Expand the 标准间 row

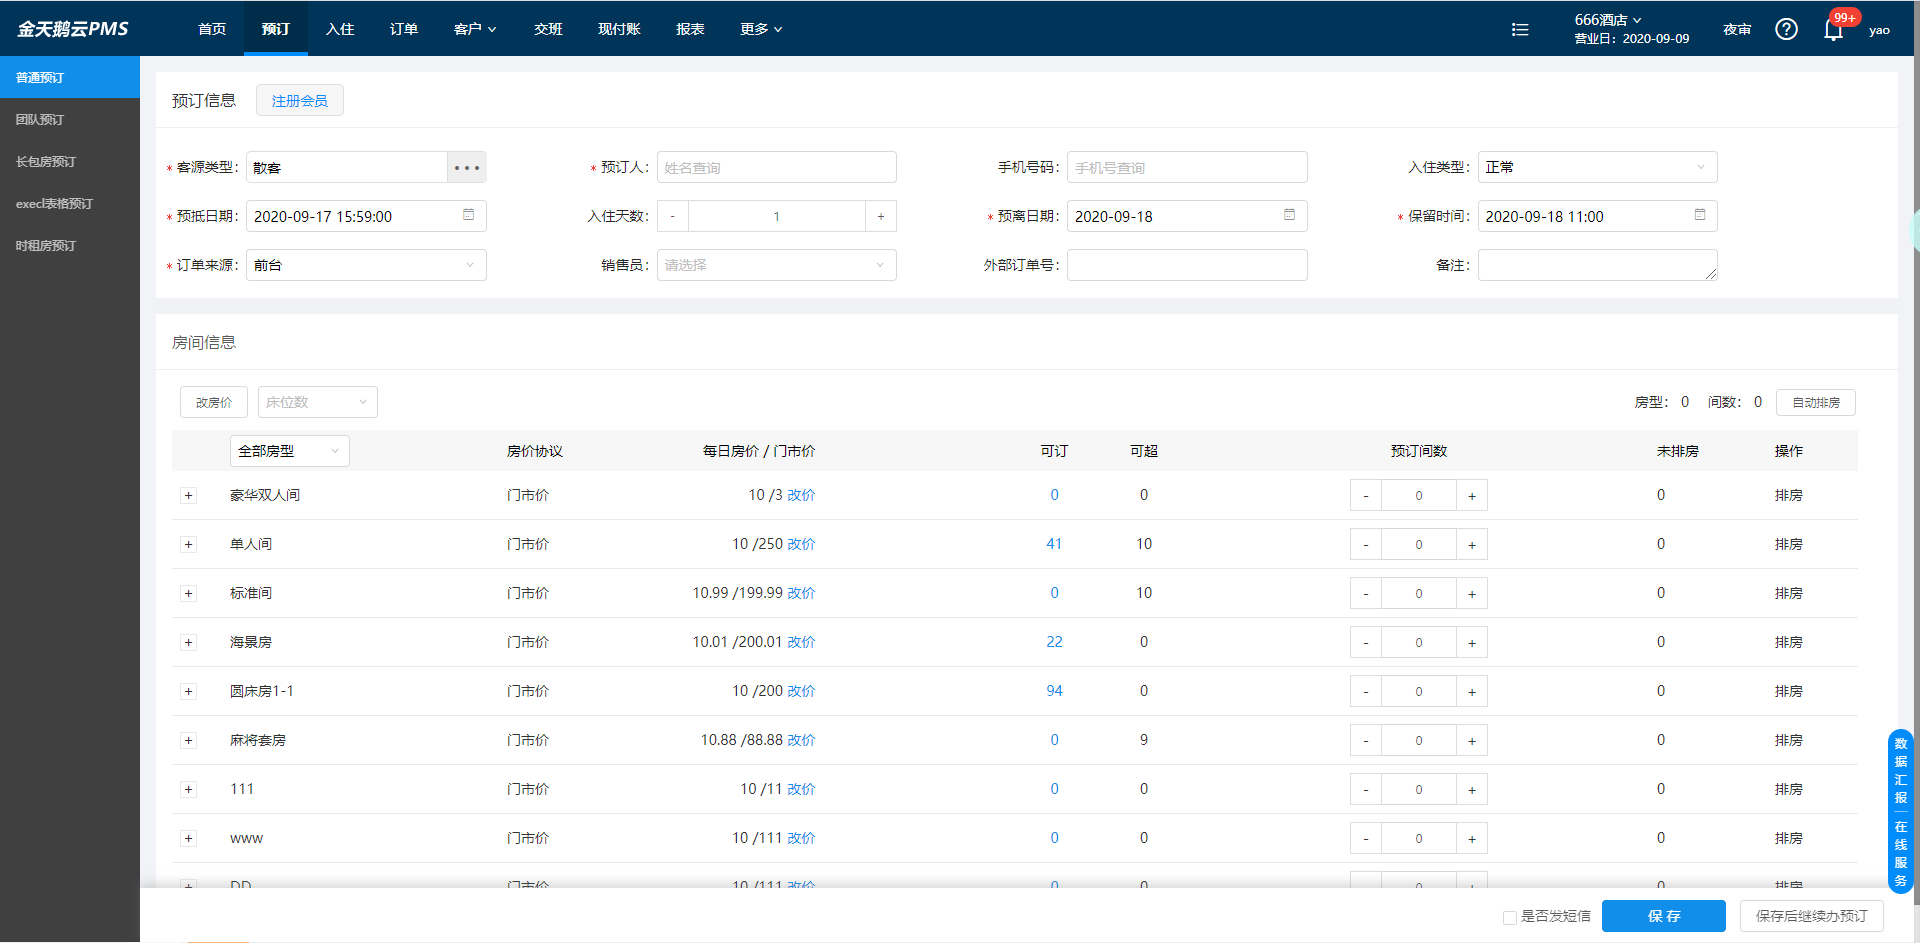188,593
